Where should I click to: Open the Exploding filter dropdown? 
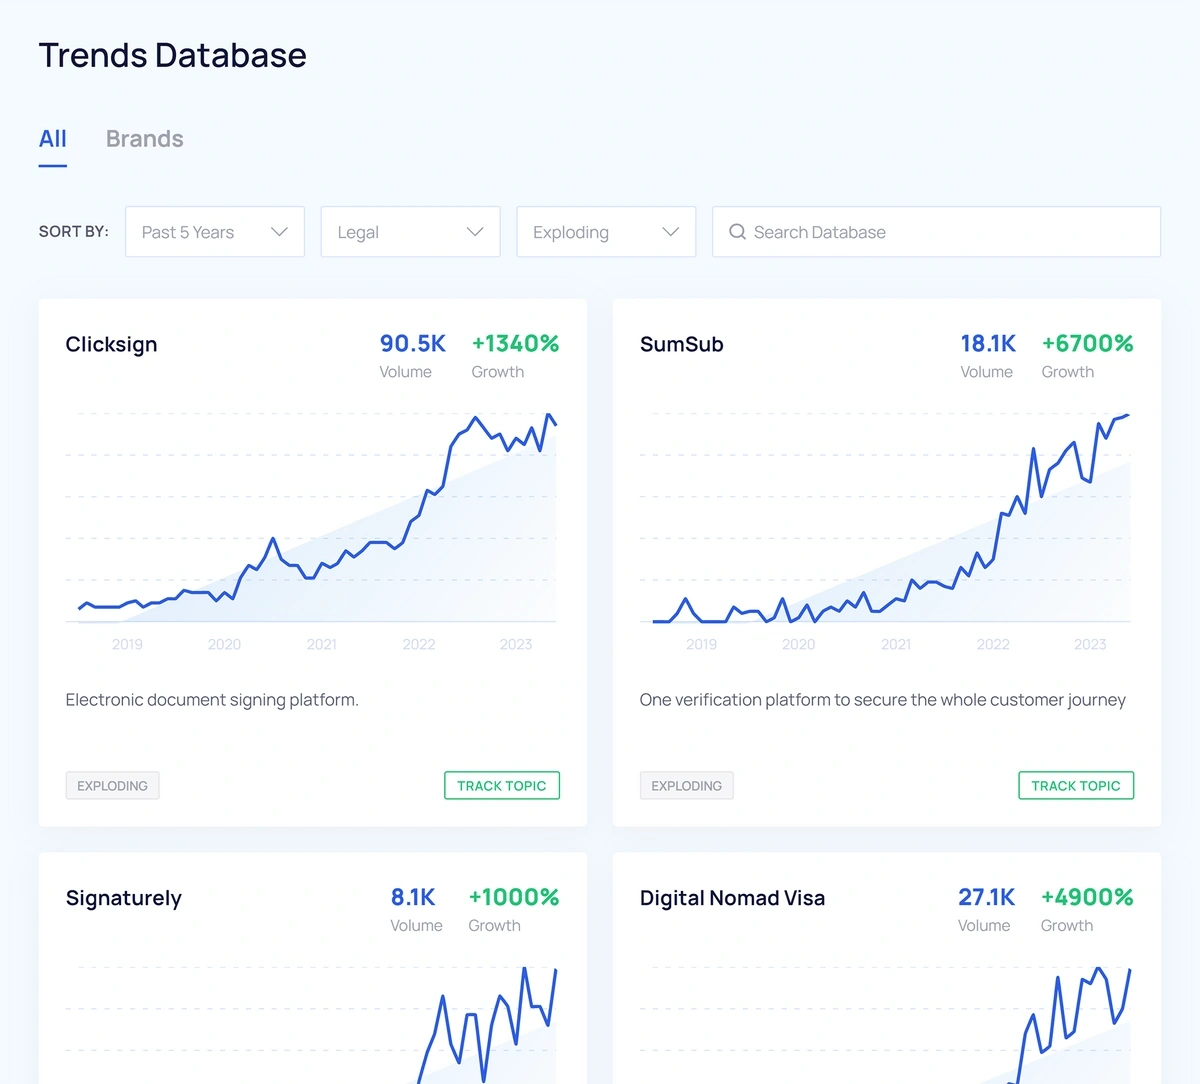coord(606,232)
